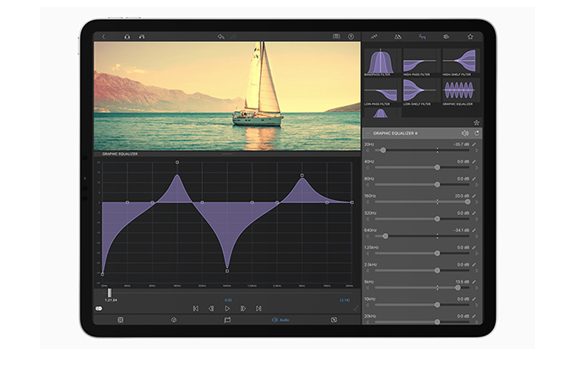The width and height of the screenshot is (580, 373).
Task: Switch to the fourth effects category tab
Action: [446, 37]
